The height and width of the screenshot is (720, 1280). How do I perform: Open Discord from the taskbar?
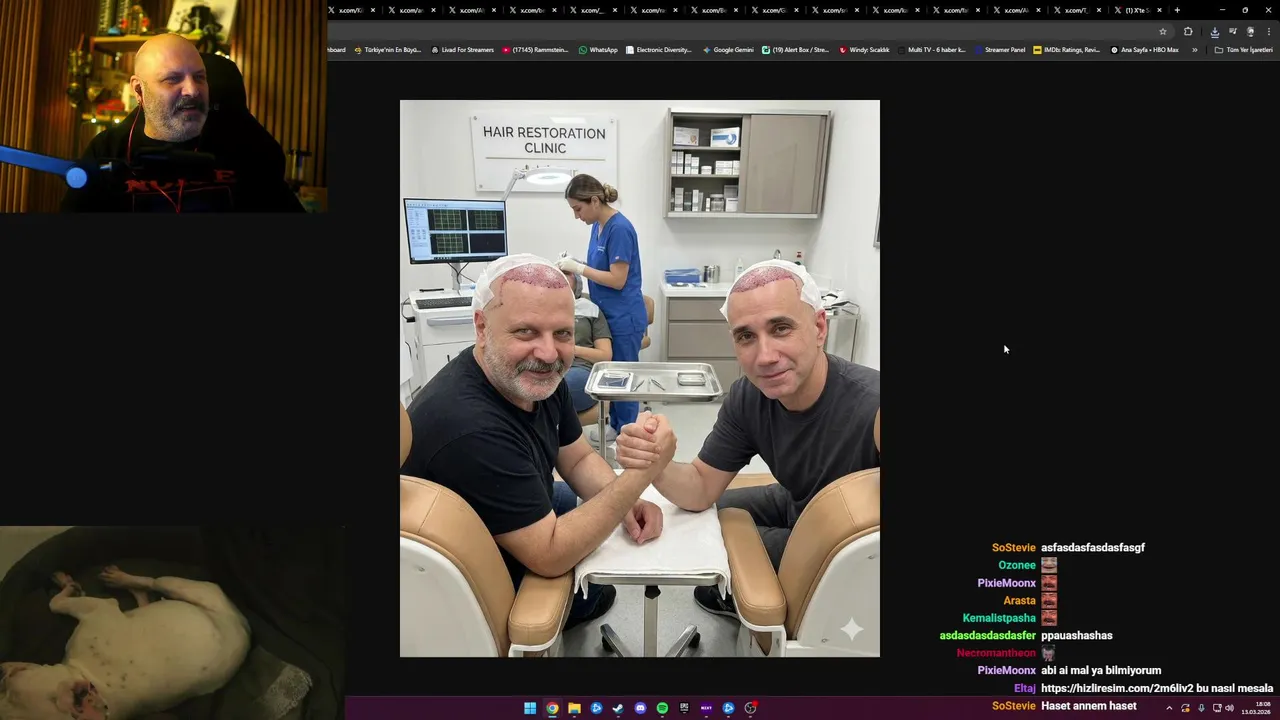[x=640, y=708]
